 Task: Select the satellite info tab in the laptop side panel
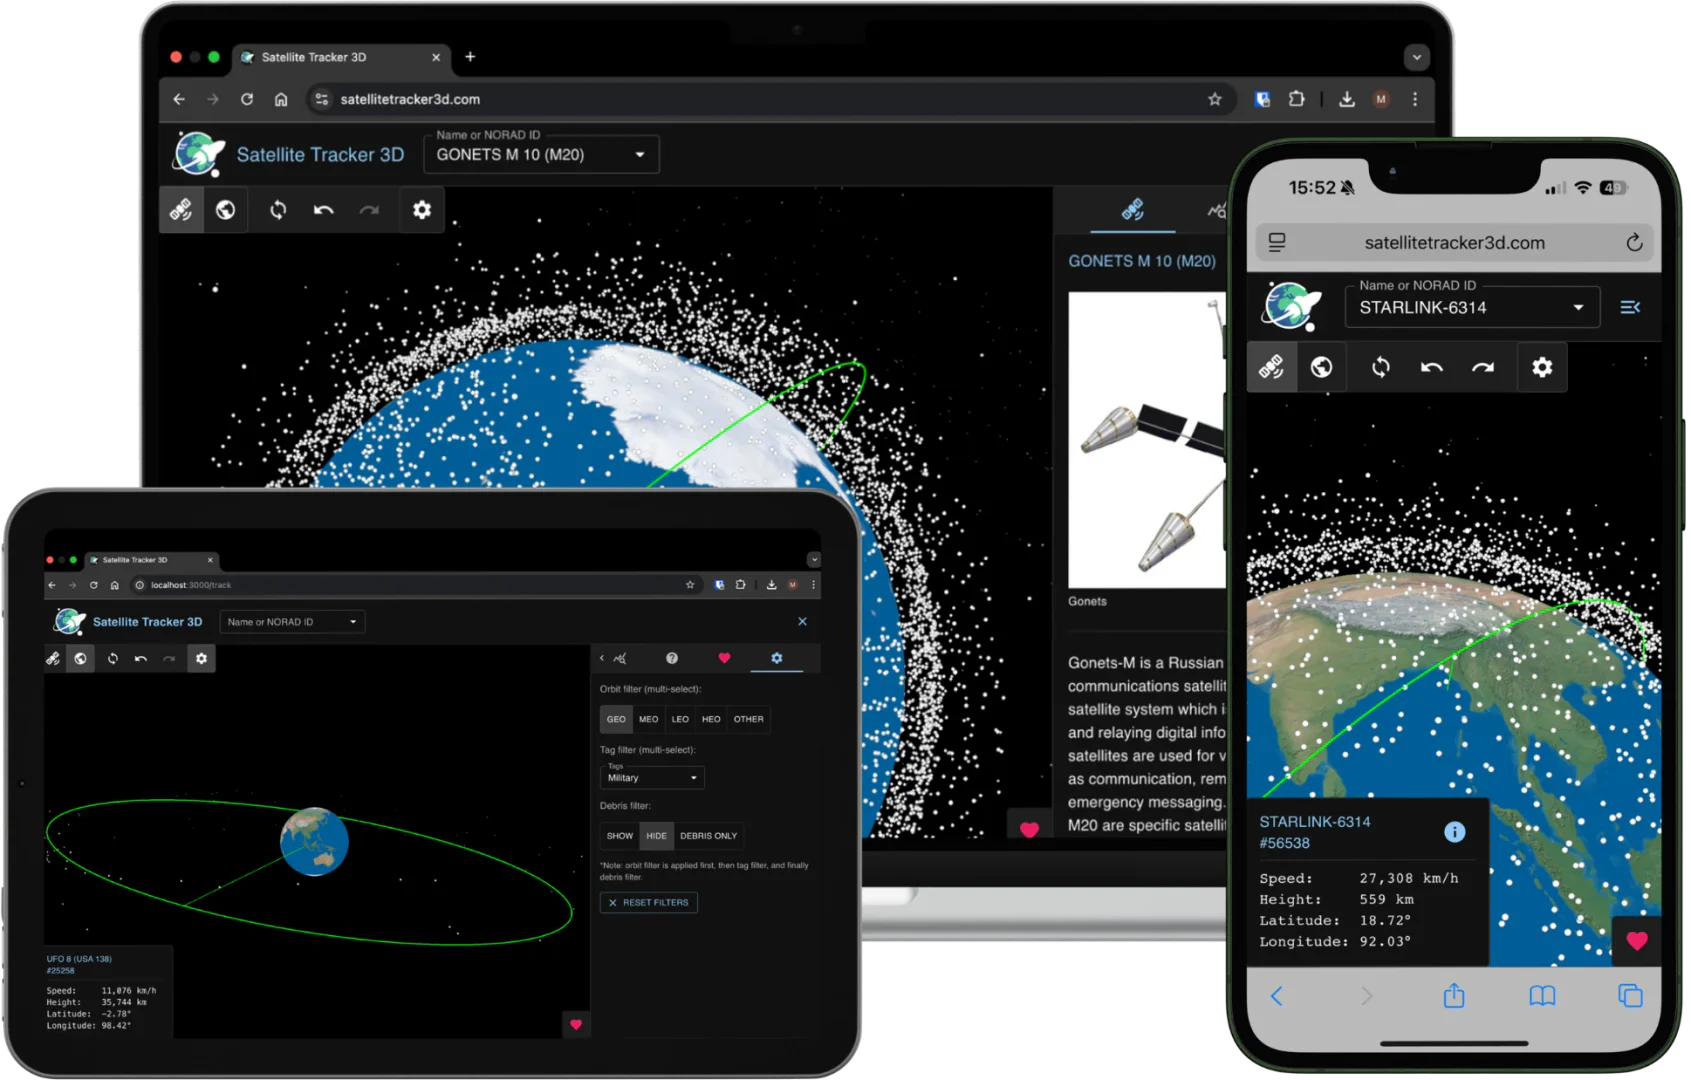point(1132,210)
